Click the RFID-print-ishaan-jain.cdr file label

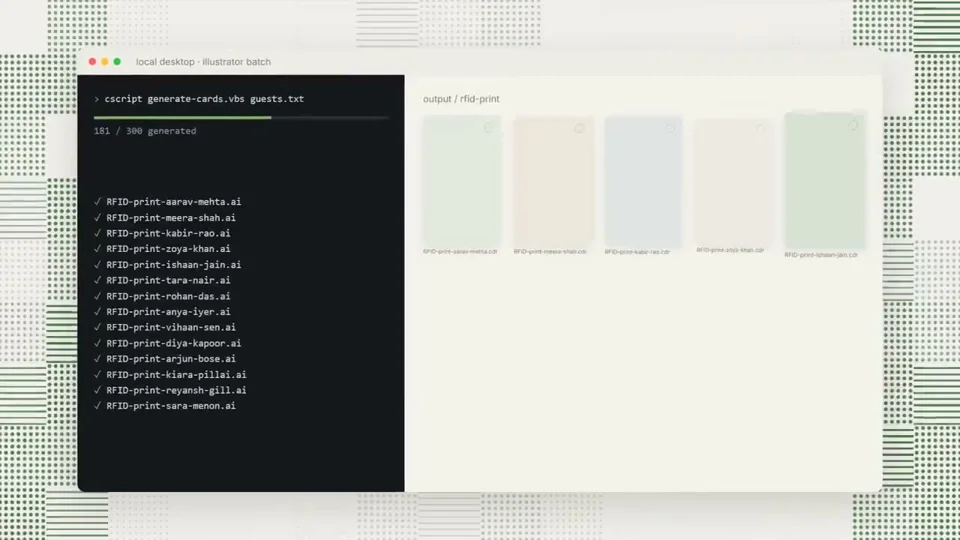pyautogui.click(x=821, y=255)
